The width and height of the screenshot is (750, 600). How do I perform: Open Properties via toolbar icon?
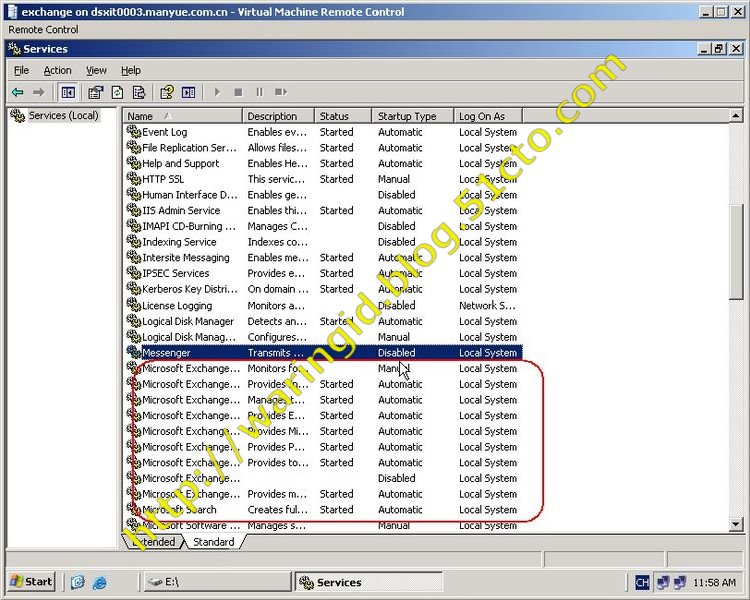click(x=95, y=92)
